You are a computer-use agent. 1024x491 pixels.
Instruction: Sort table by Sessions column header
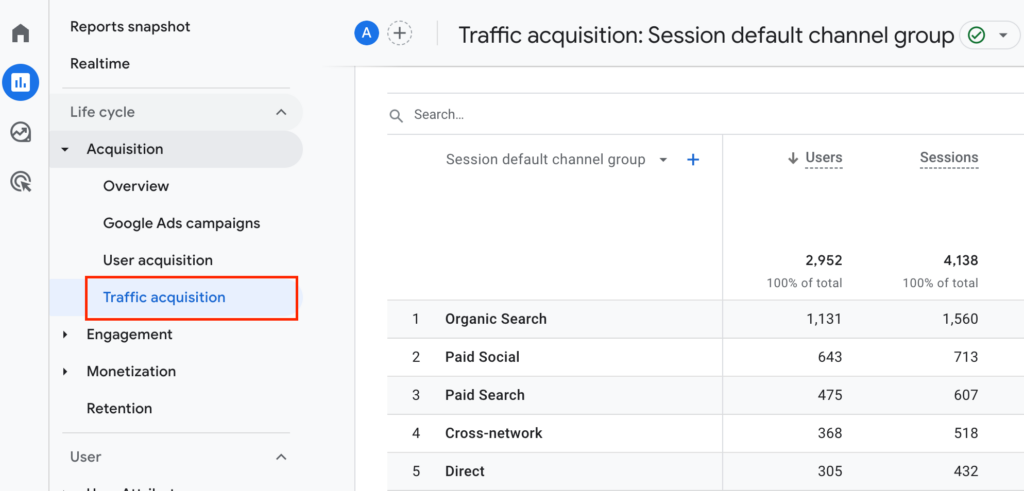949,157
